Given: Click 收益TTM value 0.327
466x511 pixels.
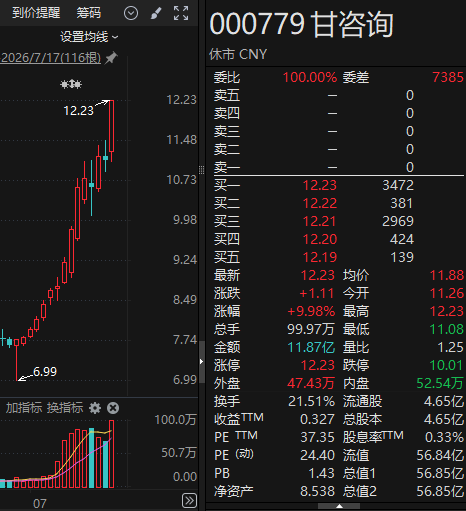Looking at the screenshot, I should click(x=317, y=419).
